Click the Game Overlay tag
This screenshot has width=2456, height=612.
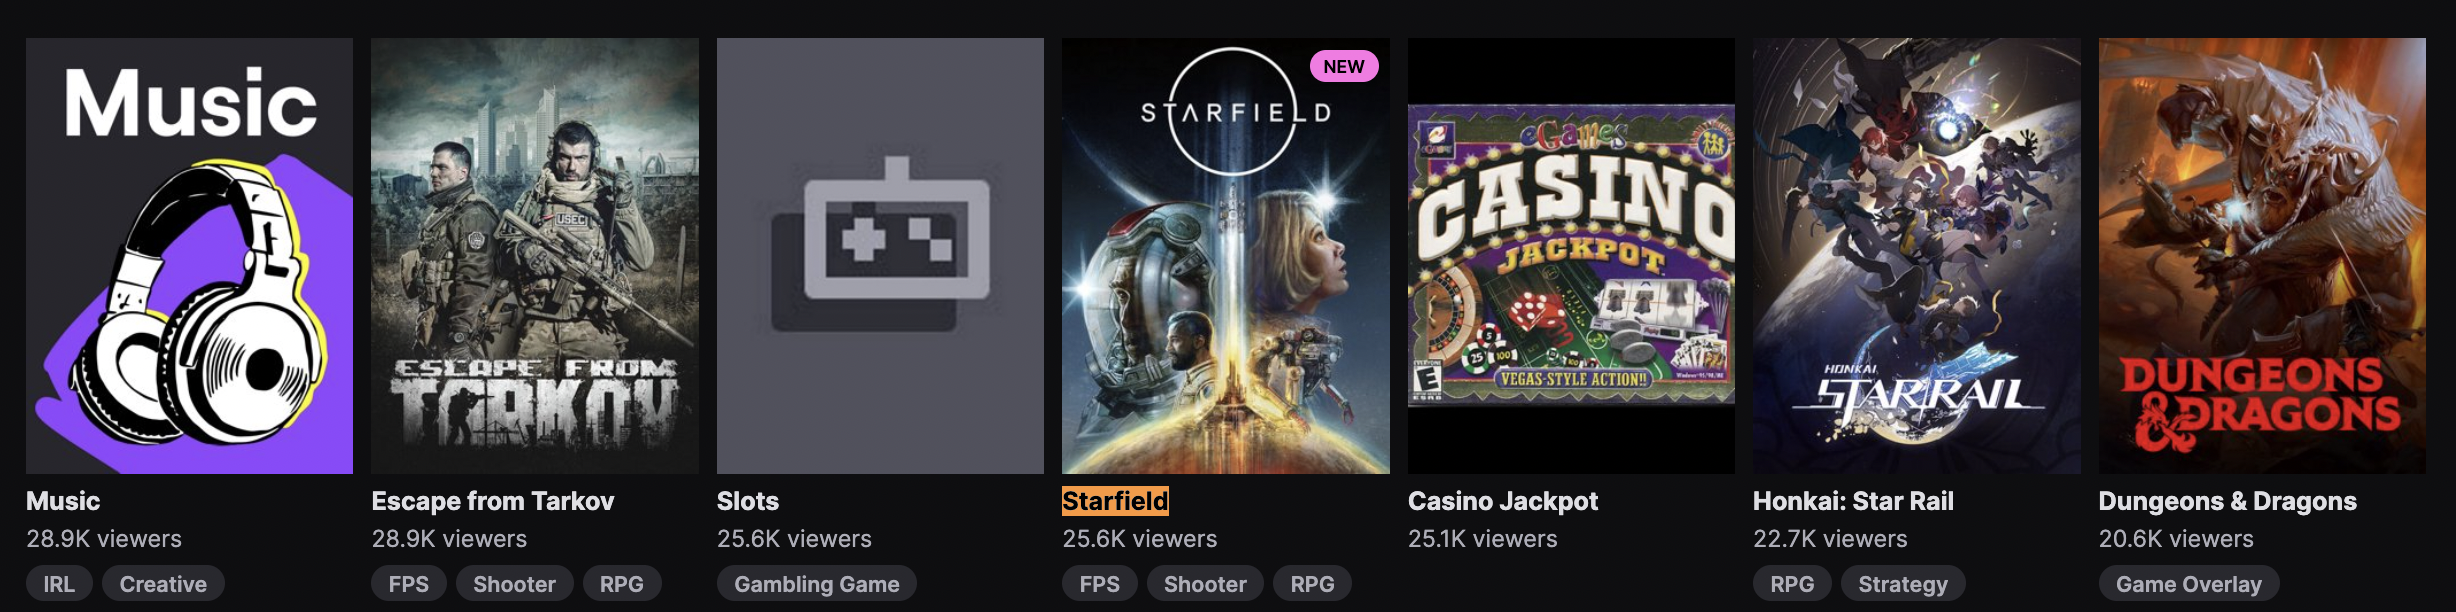pyautogui.click(x=2188, y=584)
